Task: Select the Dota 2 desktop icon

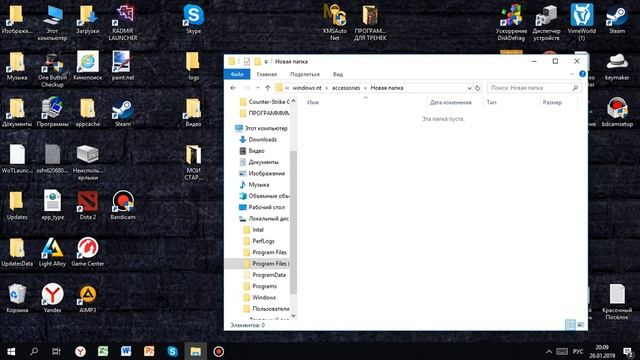Action: tap(88, 205)
